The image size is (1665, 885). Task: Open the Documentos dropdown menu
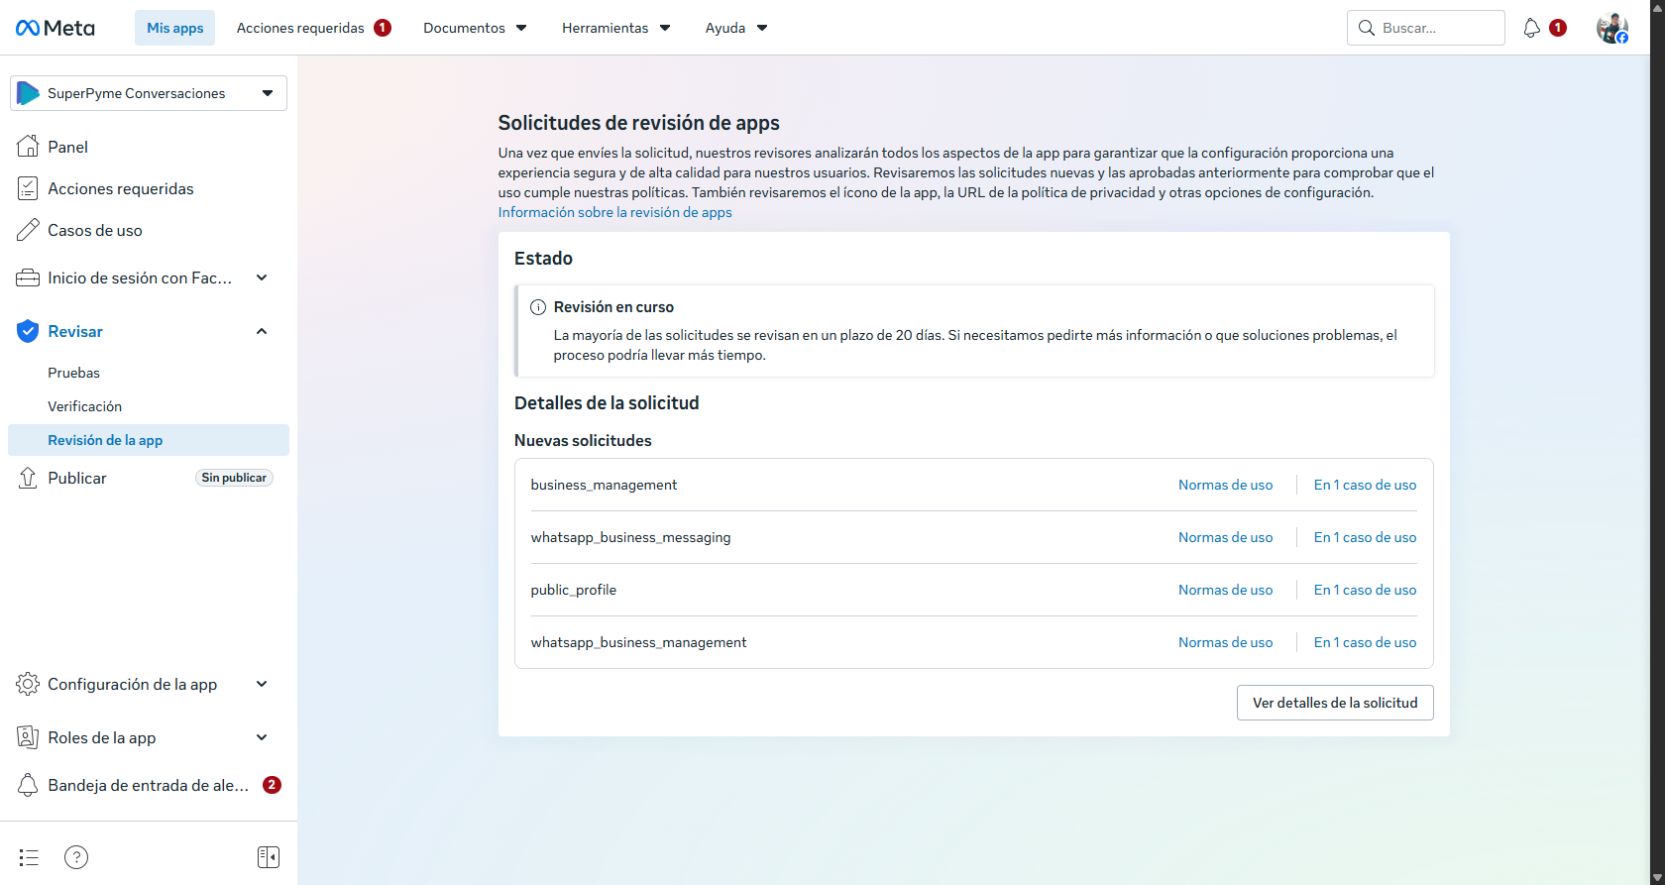[x=475, y=28]
